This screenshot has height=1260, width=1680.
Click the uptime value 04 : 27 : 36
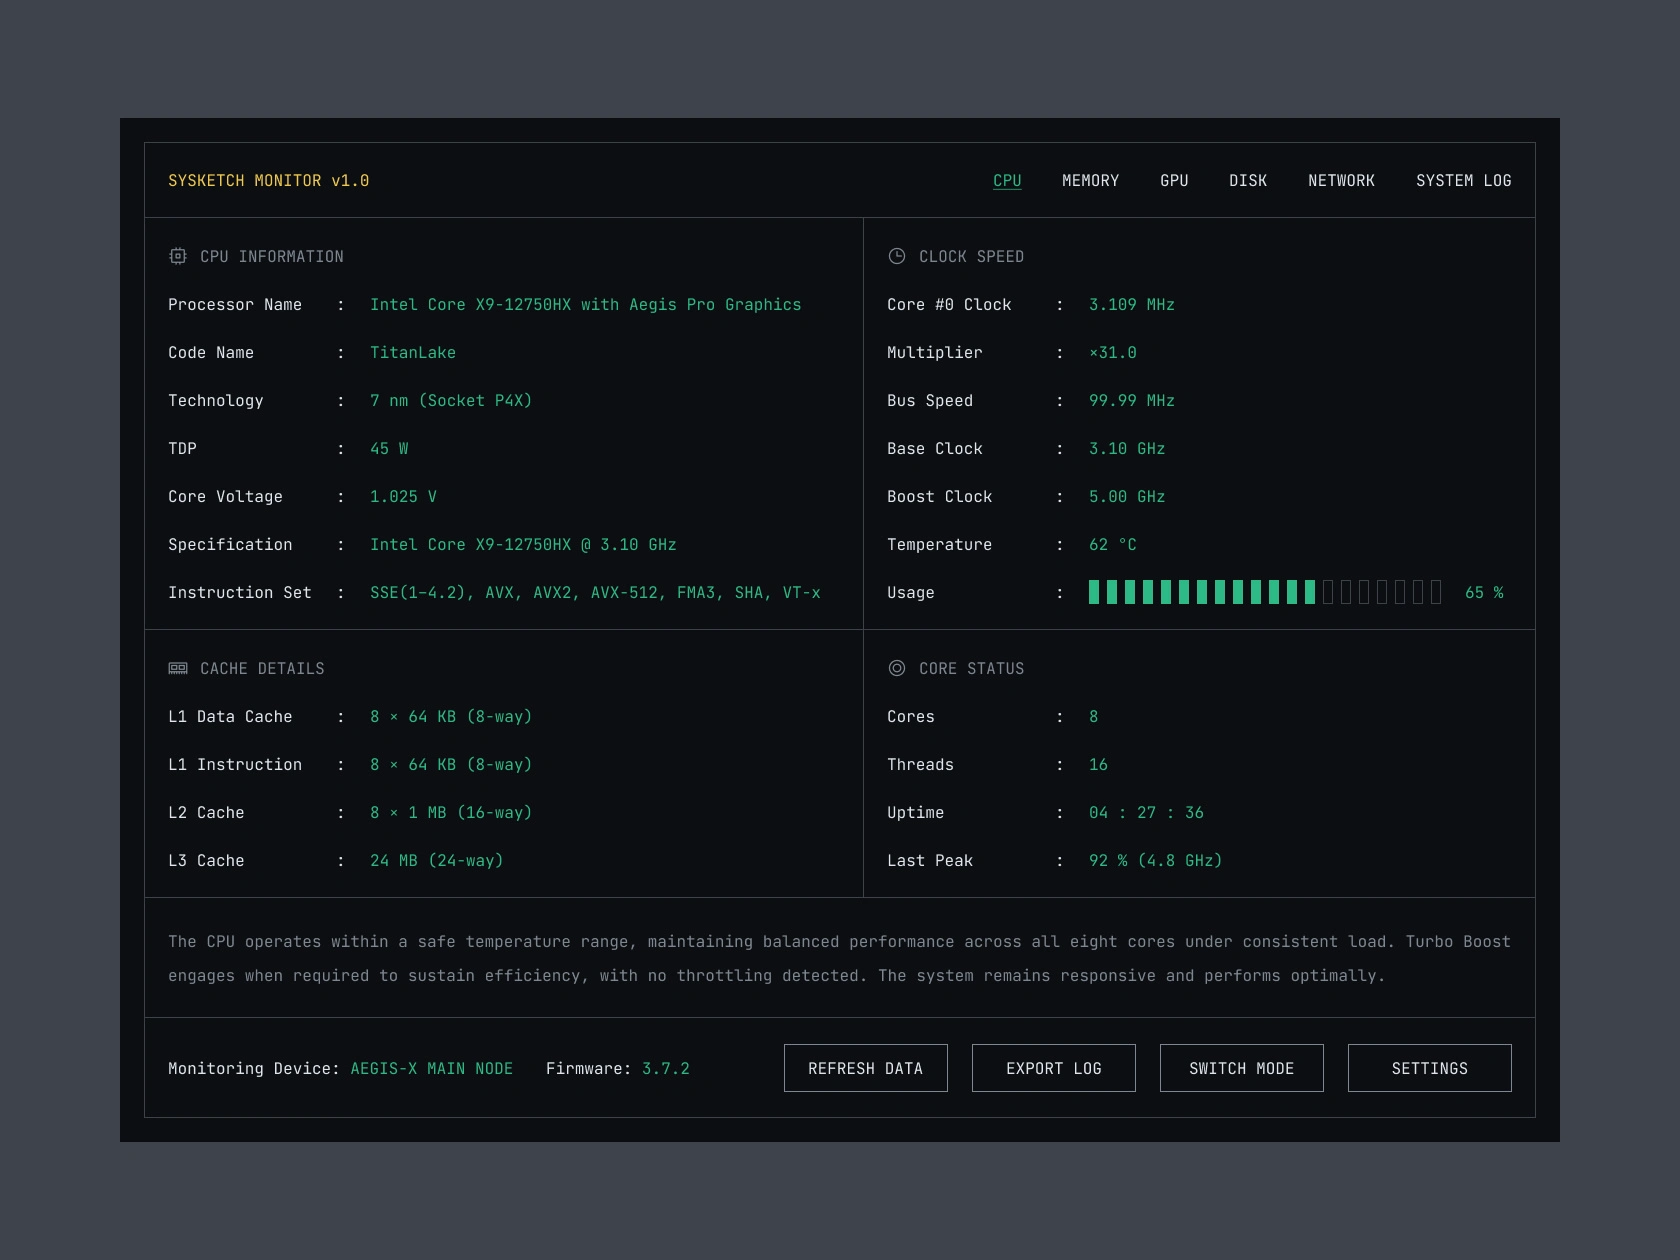(x=1146, y=813)
